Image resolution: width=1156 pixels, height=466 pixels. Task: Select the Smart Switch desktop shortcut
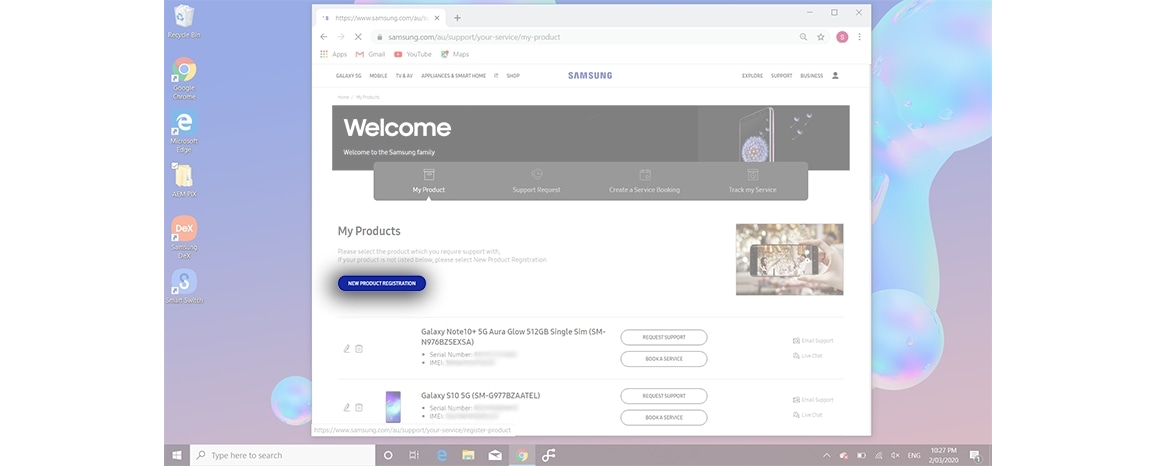[184, 287]
